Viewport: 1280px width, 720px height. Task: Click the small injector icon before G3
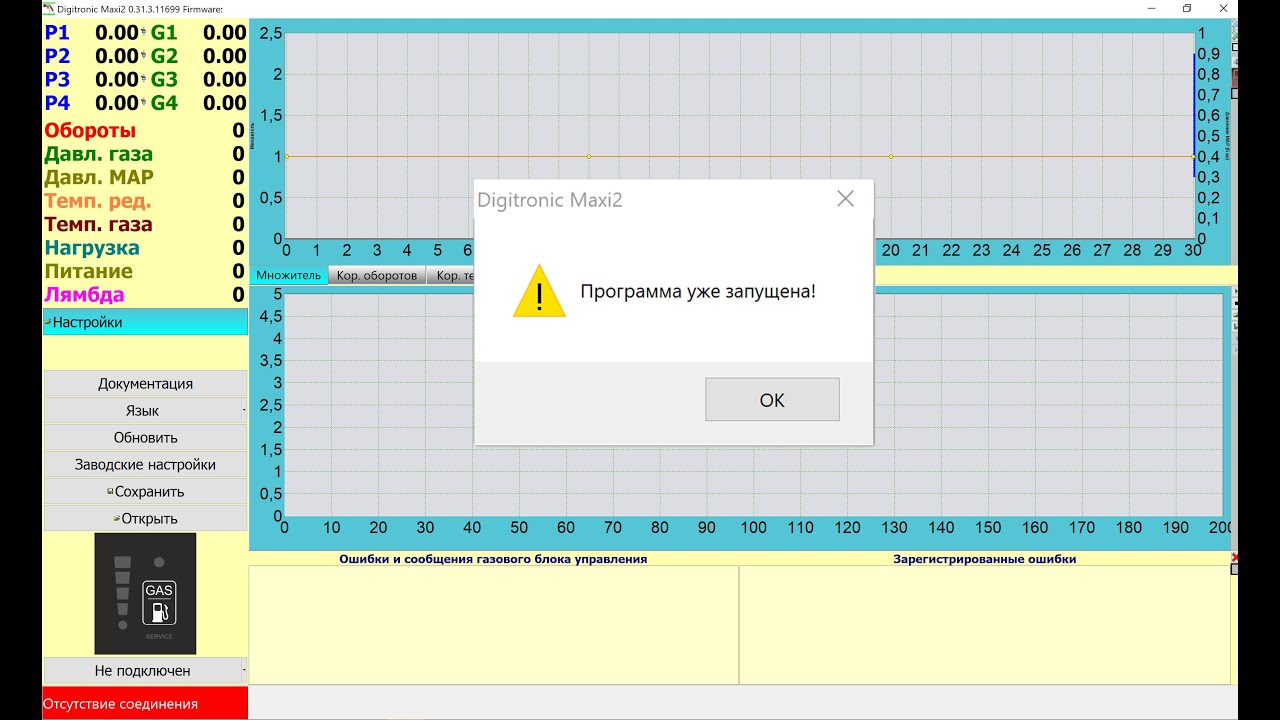tap(144, 79)
